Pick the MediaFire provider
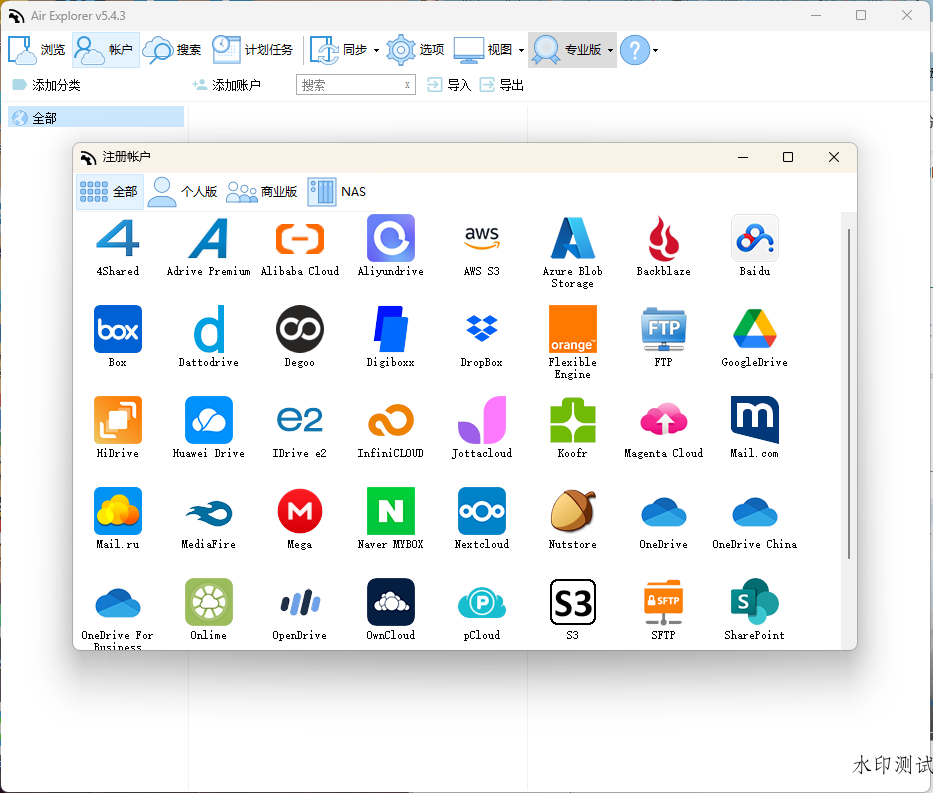Viewport: 933px width, 793px height. click(209, 511)
